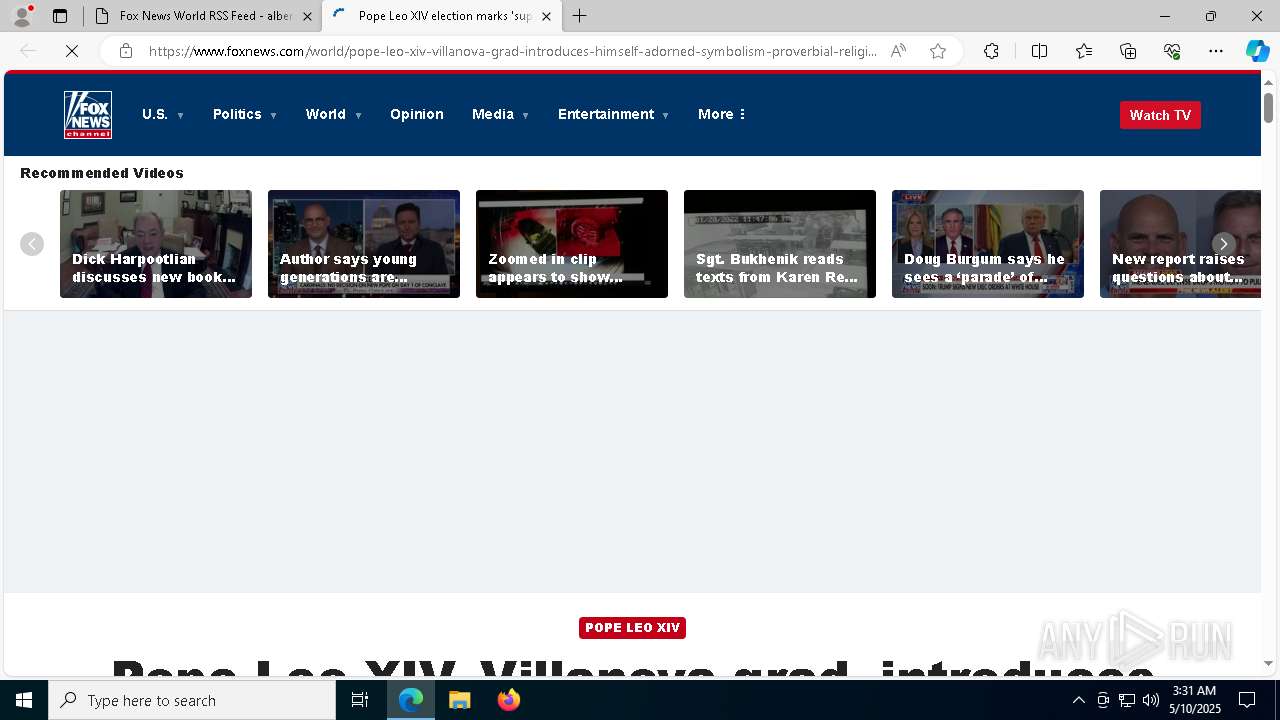Play the Author says young generations video
This screenshot has width=1280, height=720.
click(364, 244)
